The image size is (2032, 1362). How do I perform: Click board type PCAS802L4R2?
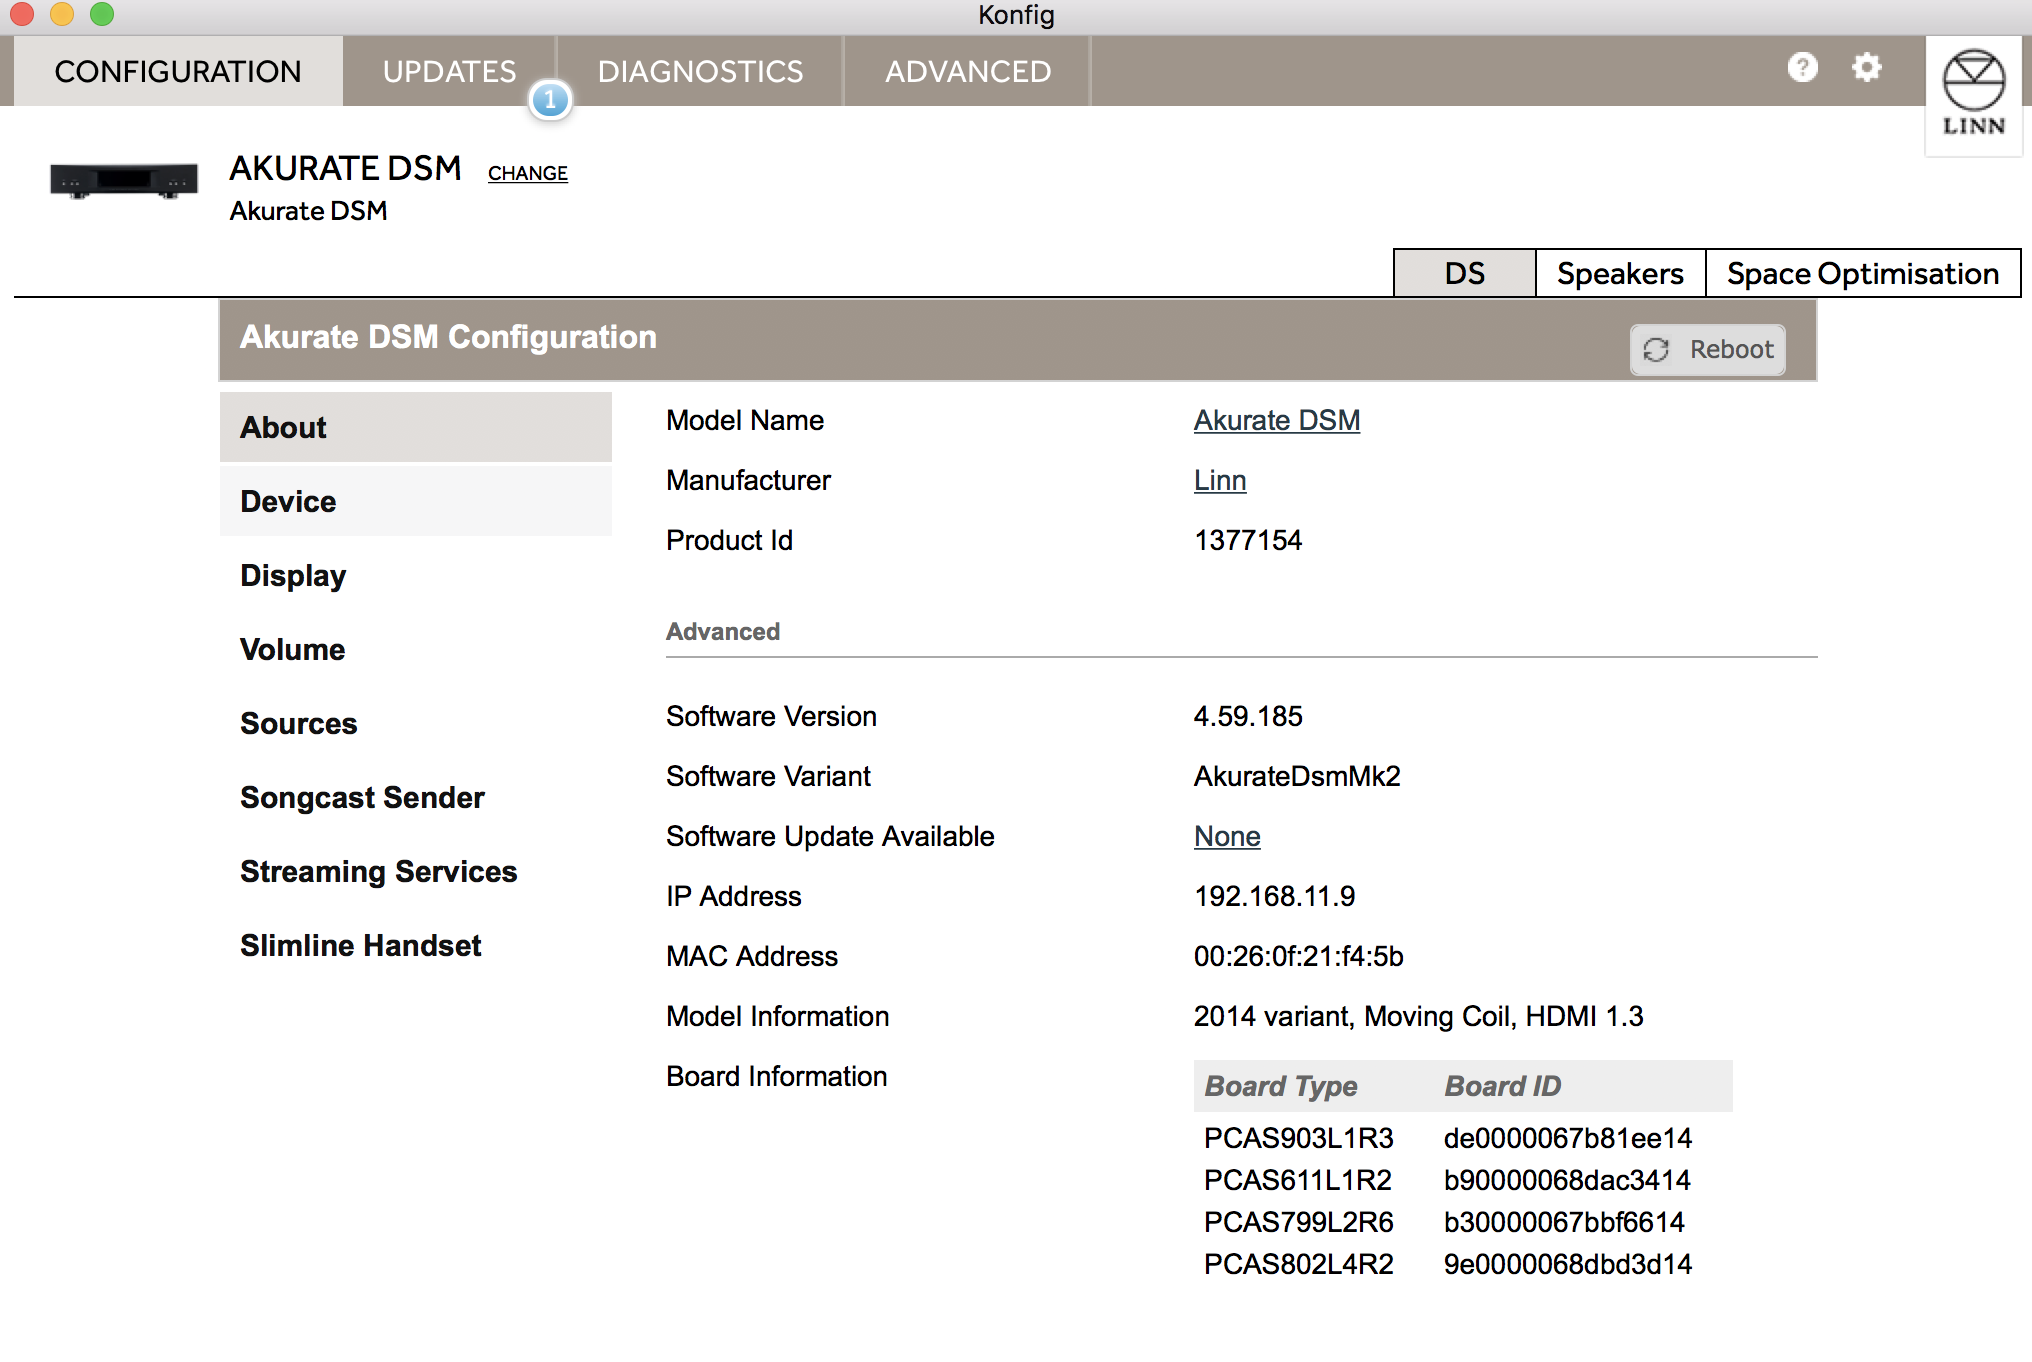[x=1298, y=1264]
